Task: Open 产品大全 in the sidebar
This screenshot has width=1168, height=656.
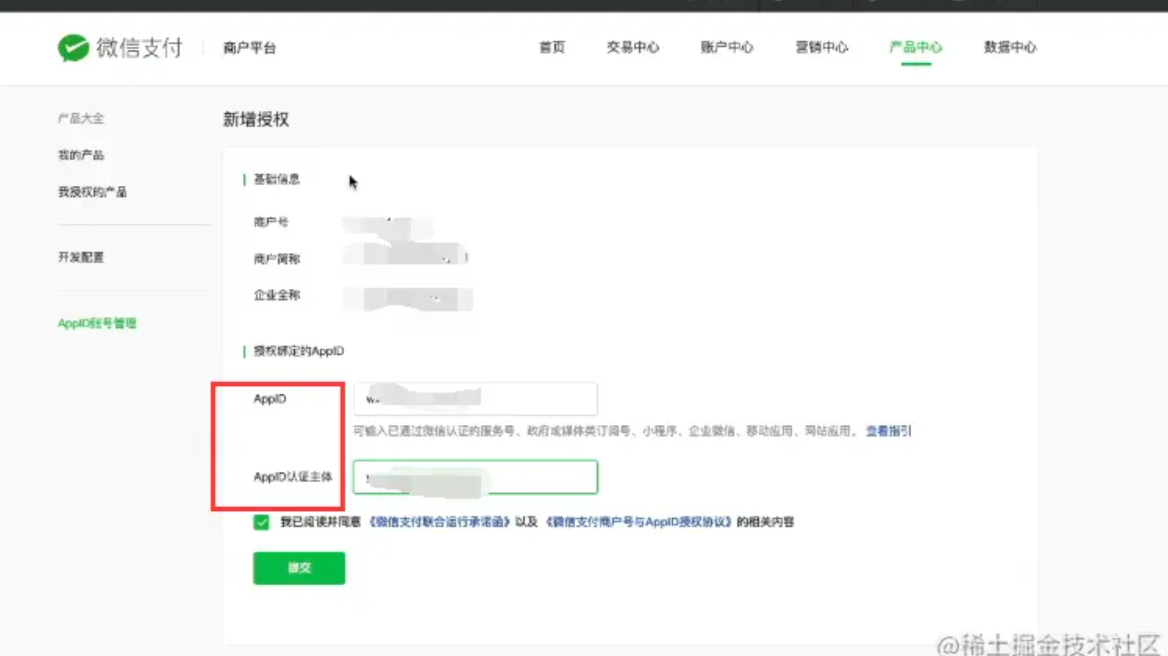Action: (81, 118)
